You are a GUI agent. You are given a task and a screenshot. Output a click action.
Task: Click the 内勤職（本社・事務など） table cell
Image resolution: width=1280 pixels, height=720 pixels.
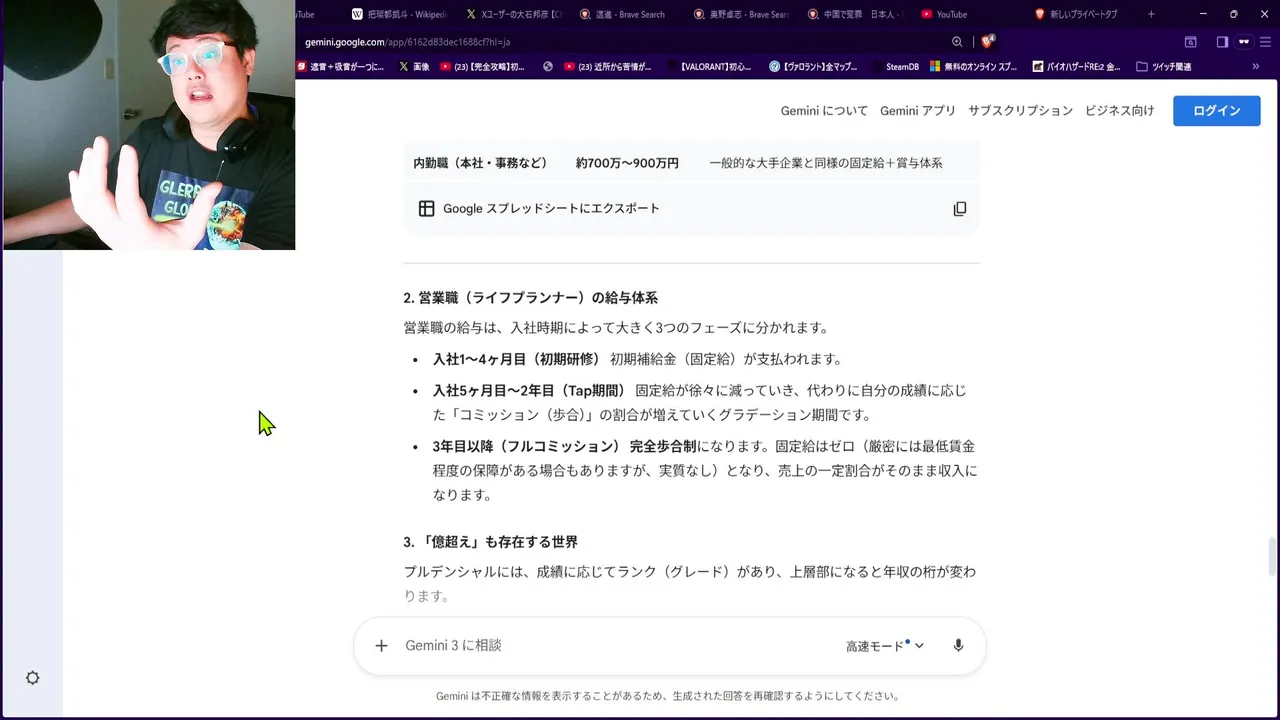coord(481,163)
